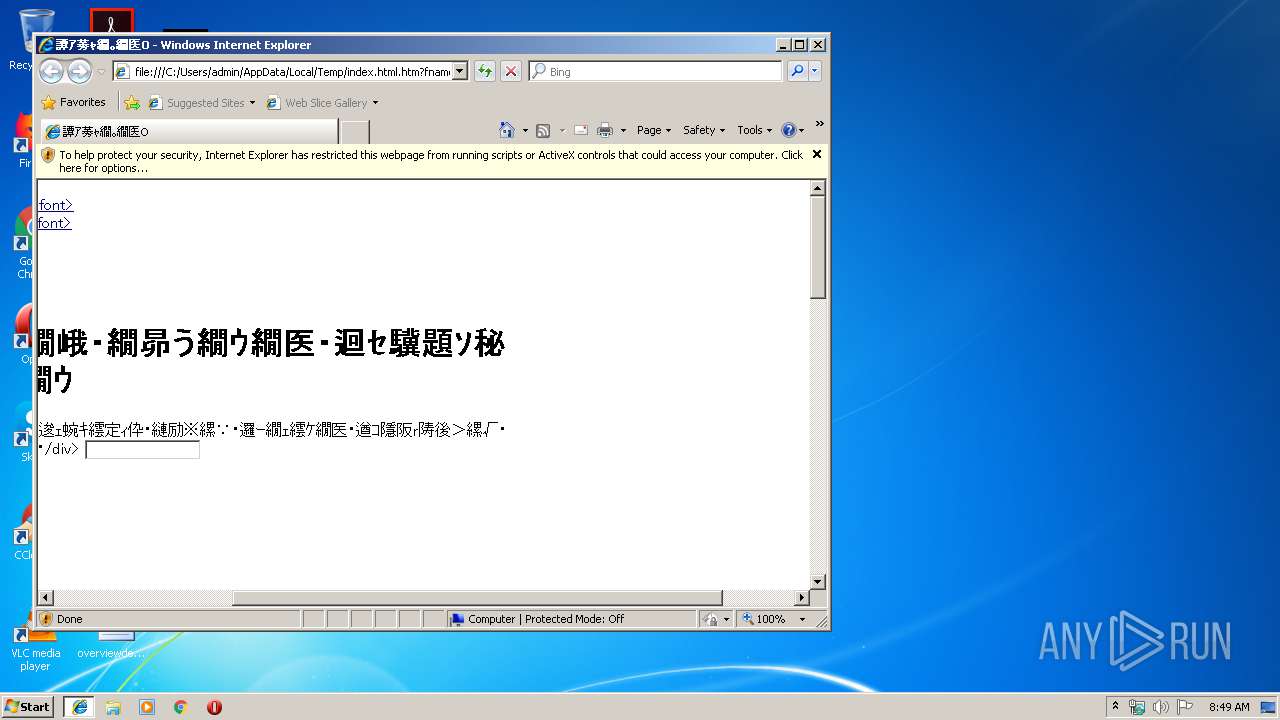Click the address bar URL field
Image resolution: width=1280 pixels, height=720 pixels.
coord(282,72)
